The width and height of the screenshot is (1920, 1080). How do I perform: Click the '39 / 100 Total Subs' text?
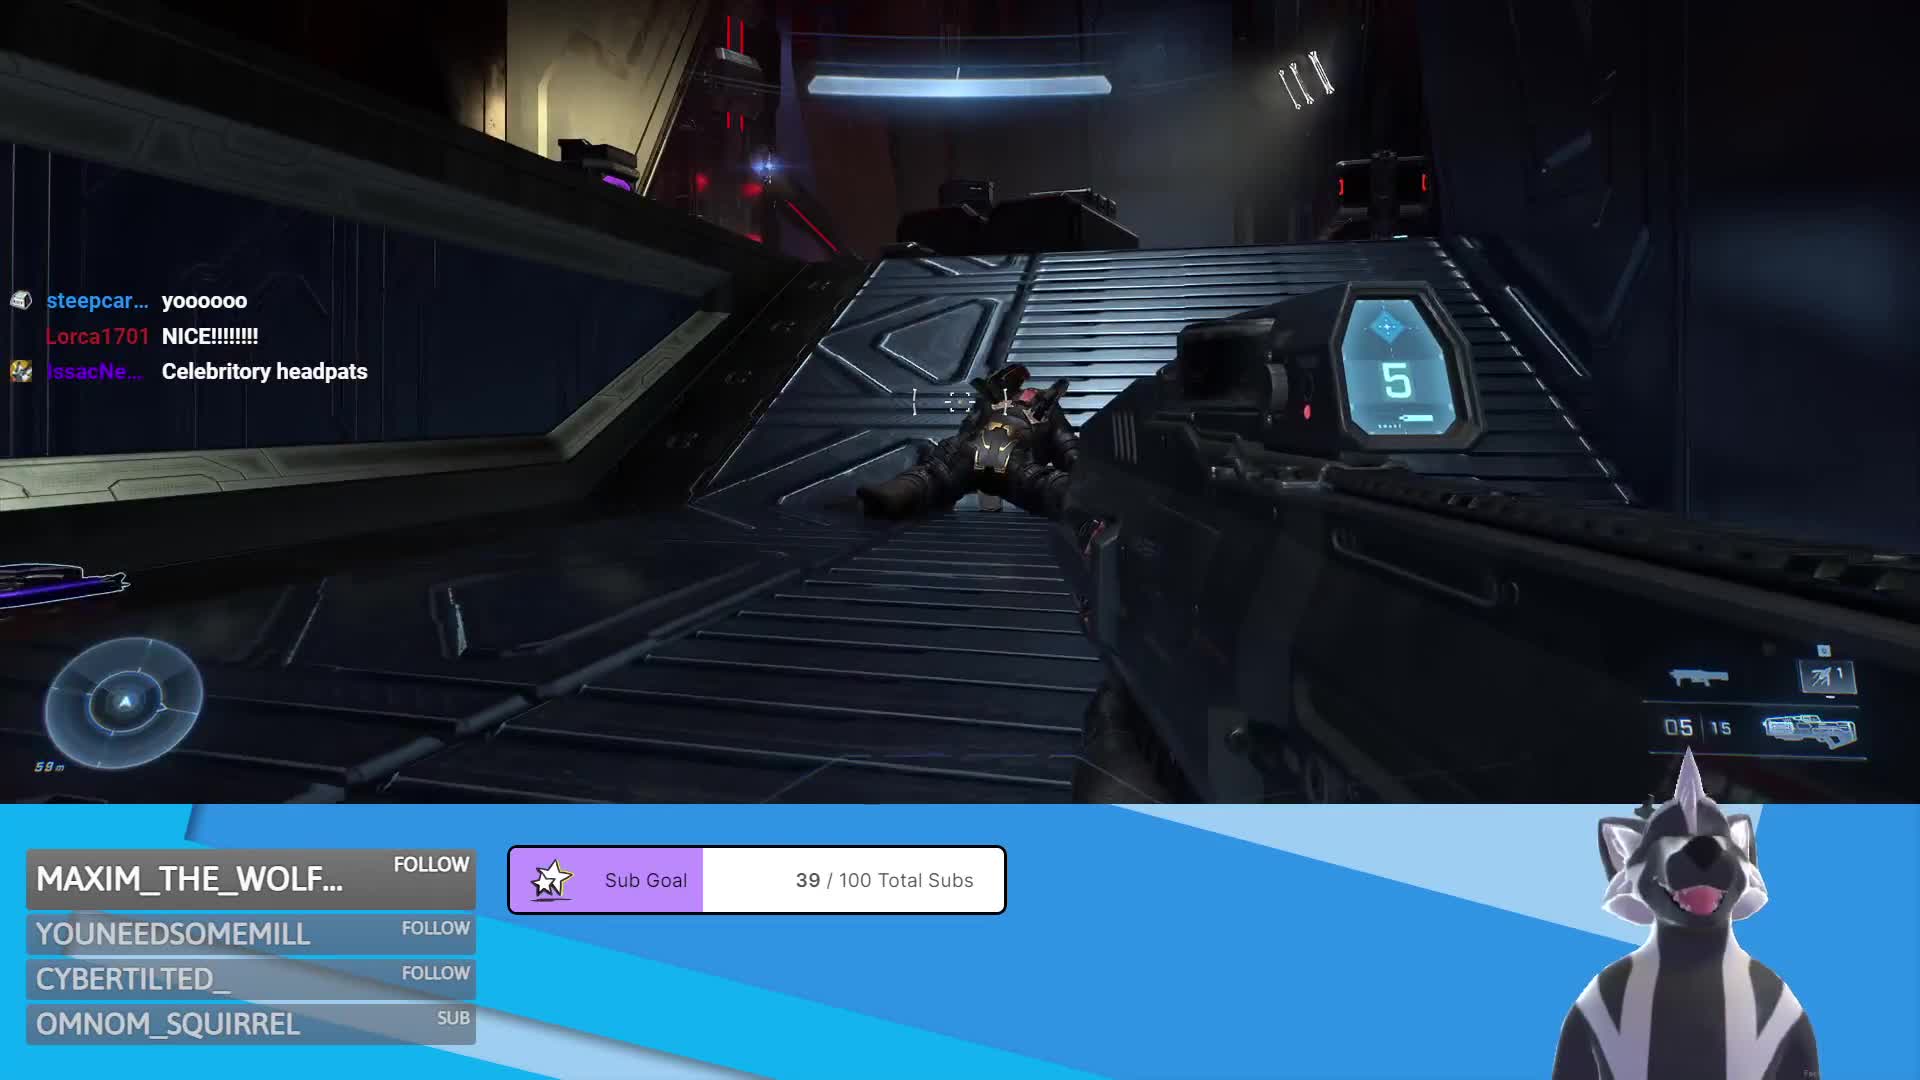pos(884,880)
